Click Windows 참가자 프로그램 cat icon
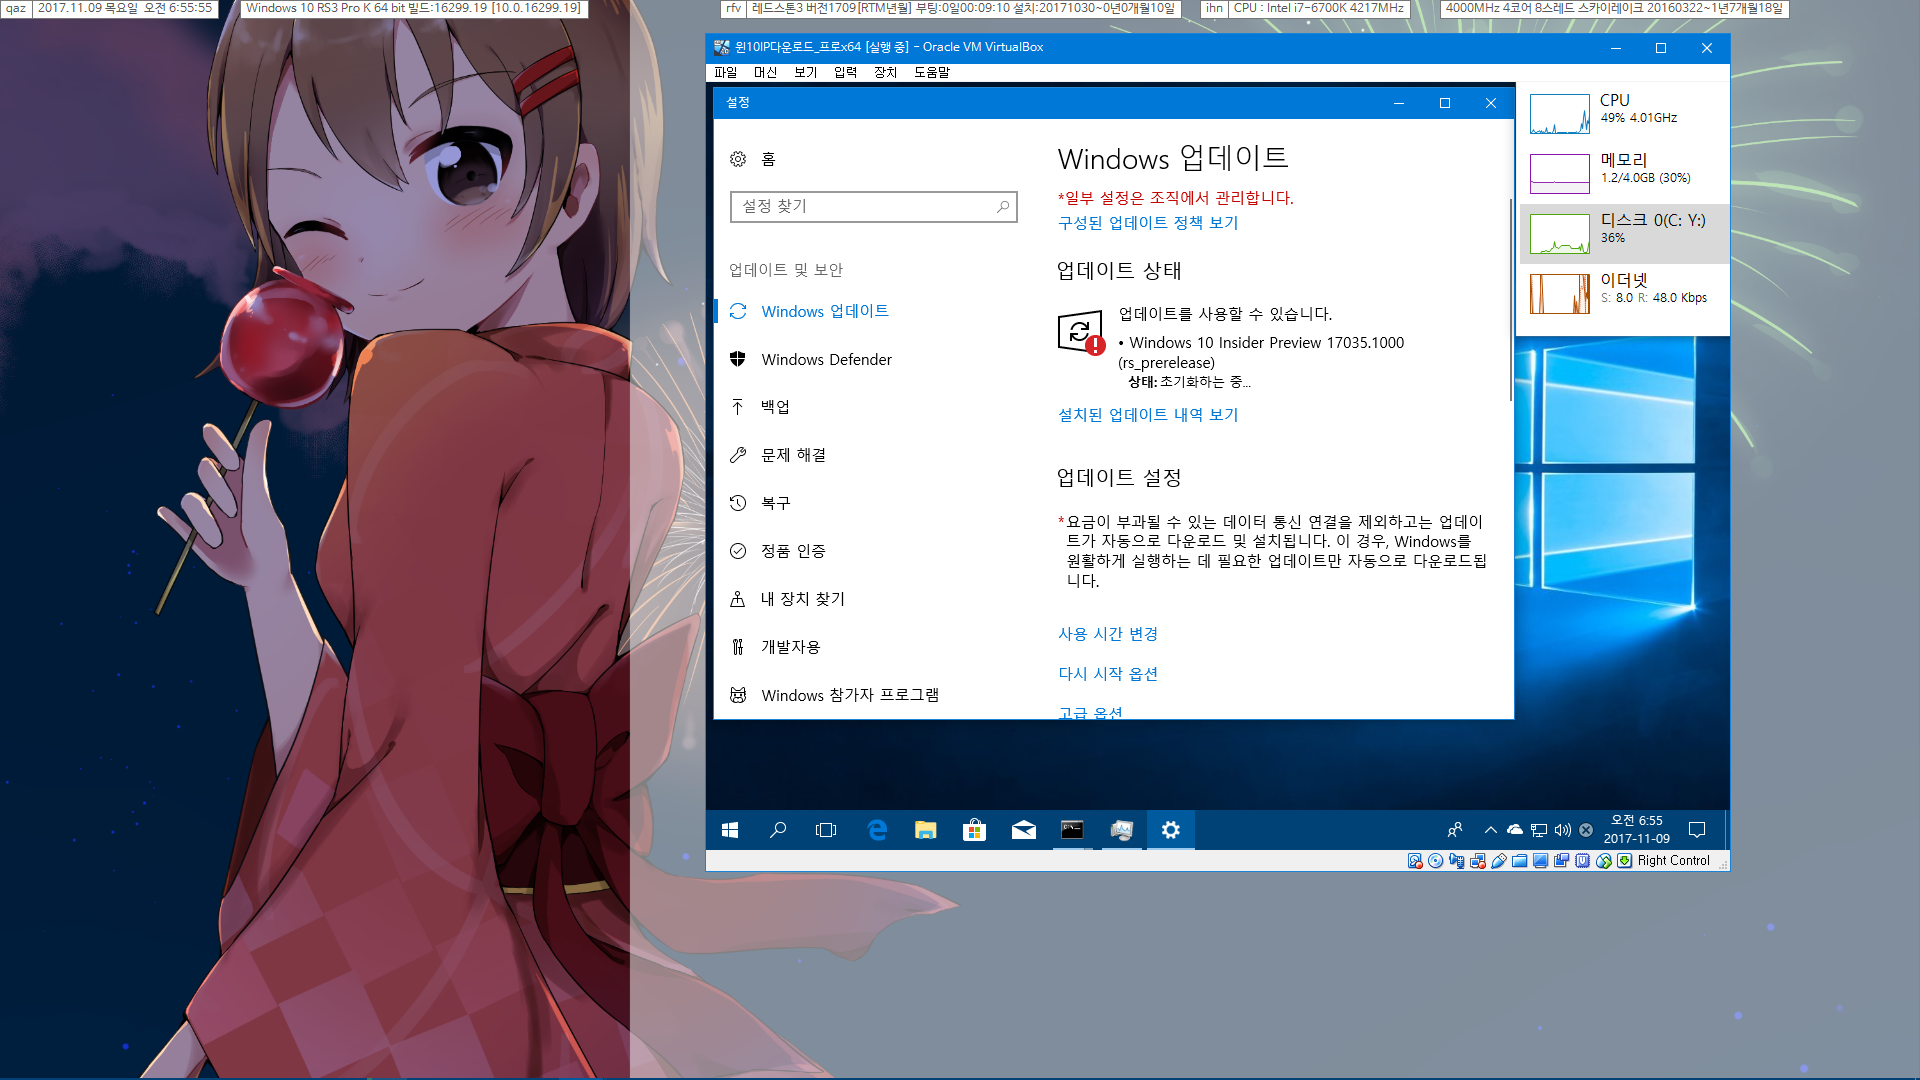 738,695
